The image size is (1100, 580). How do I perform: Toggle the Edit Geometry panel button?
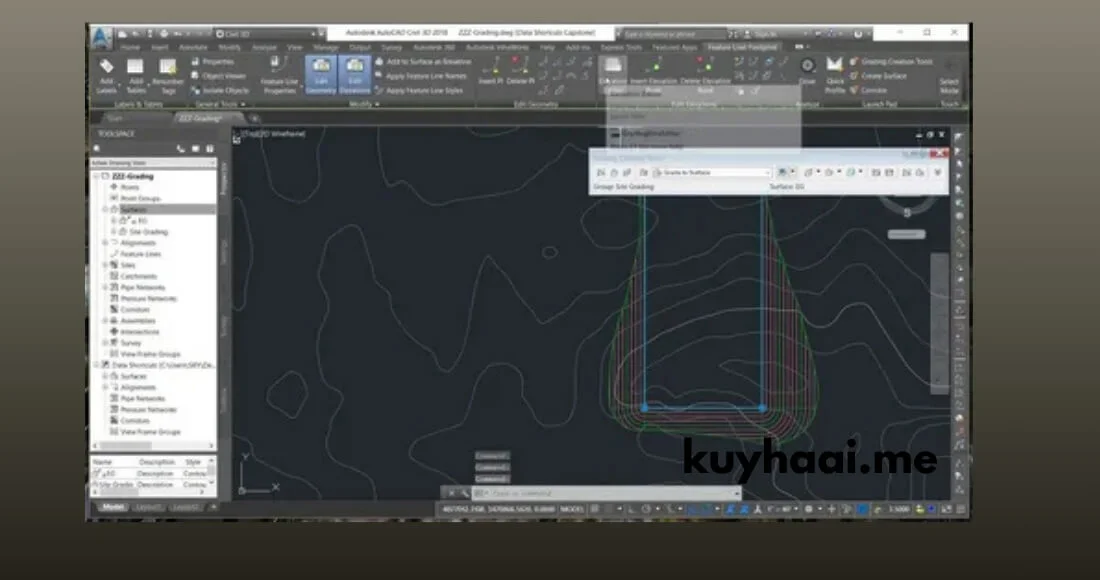pyautogui.click(x=321, y=76)
